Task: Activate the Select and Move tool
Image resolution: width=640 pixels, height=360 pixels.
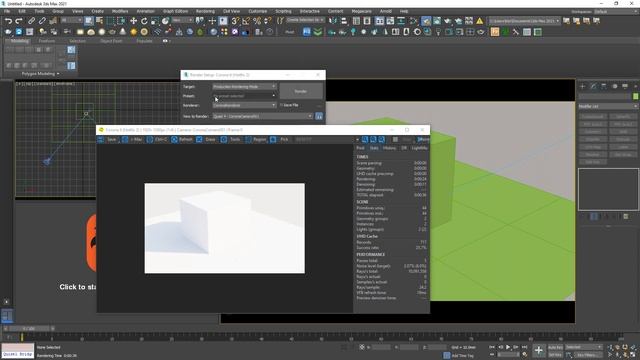Action: [x=133, y=21]
